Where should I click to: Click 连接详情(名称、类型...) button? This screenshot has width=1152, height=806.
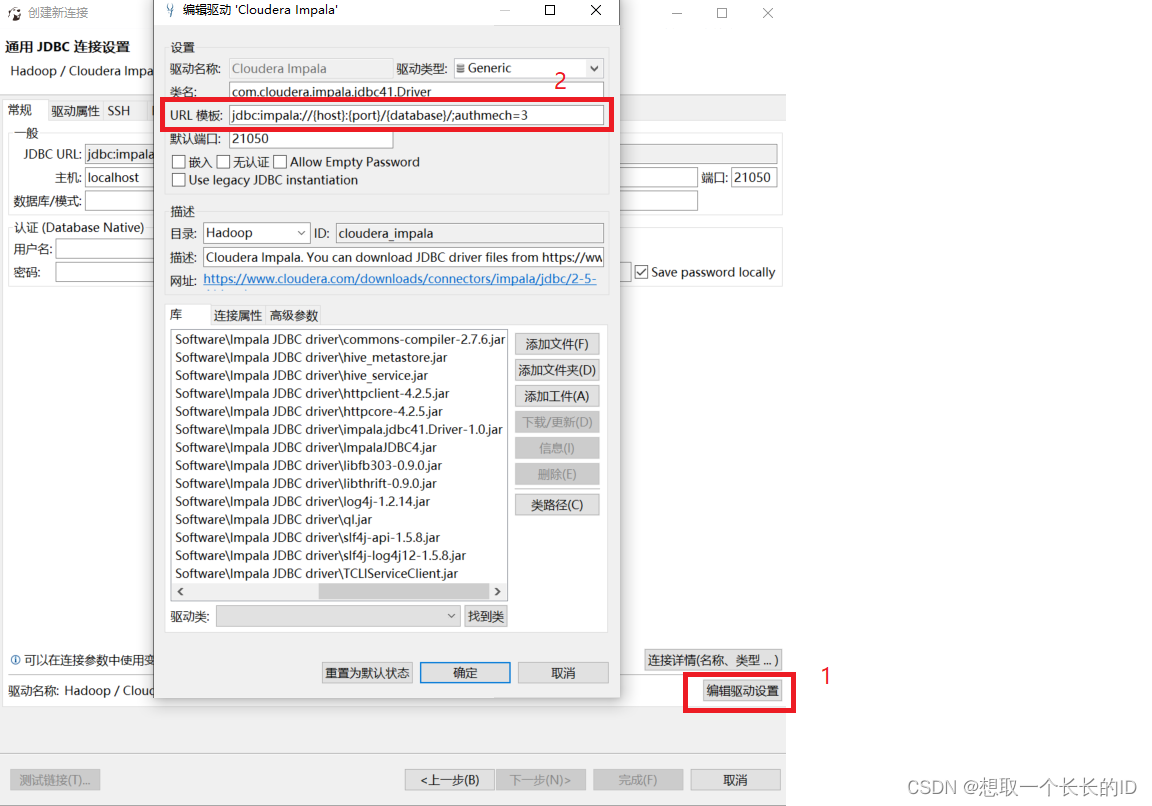tap(713, 660)
